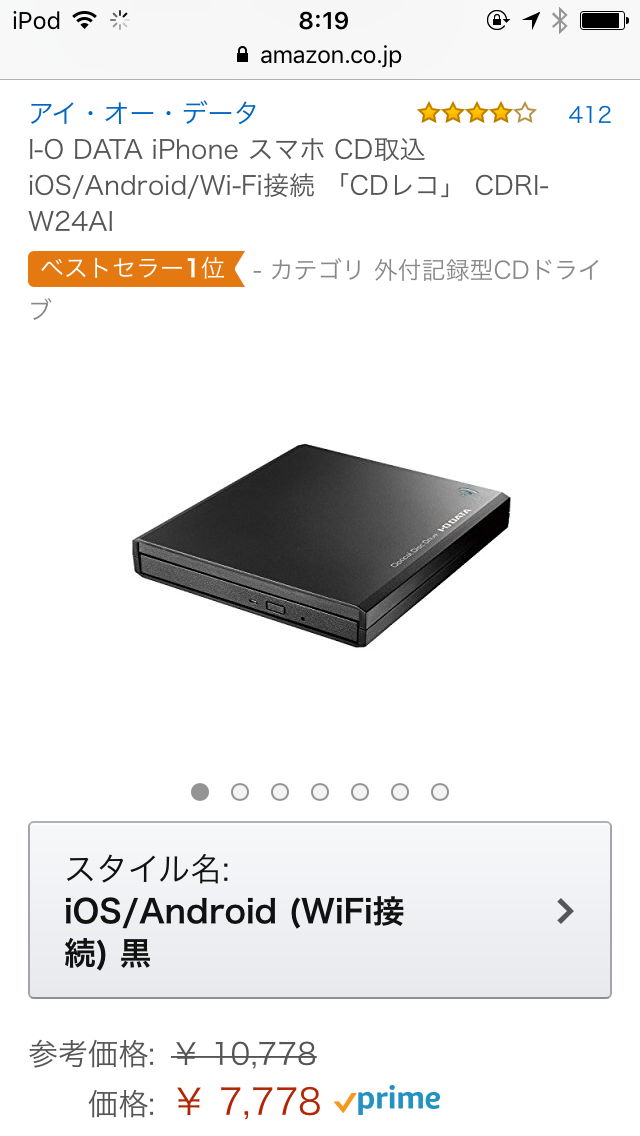Tap the Bluetooth icon in status bar
The height and width of the screenshot is (1136, 640).
click(x=560, y=20)
